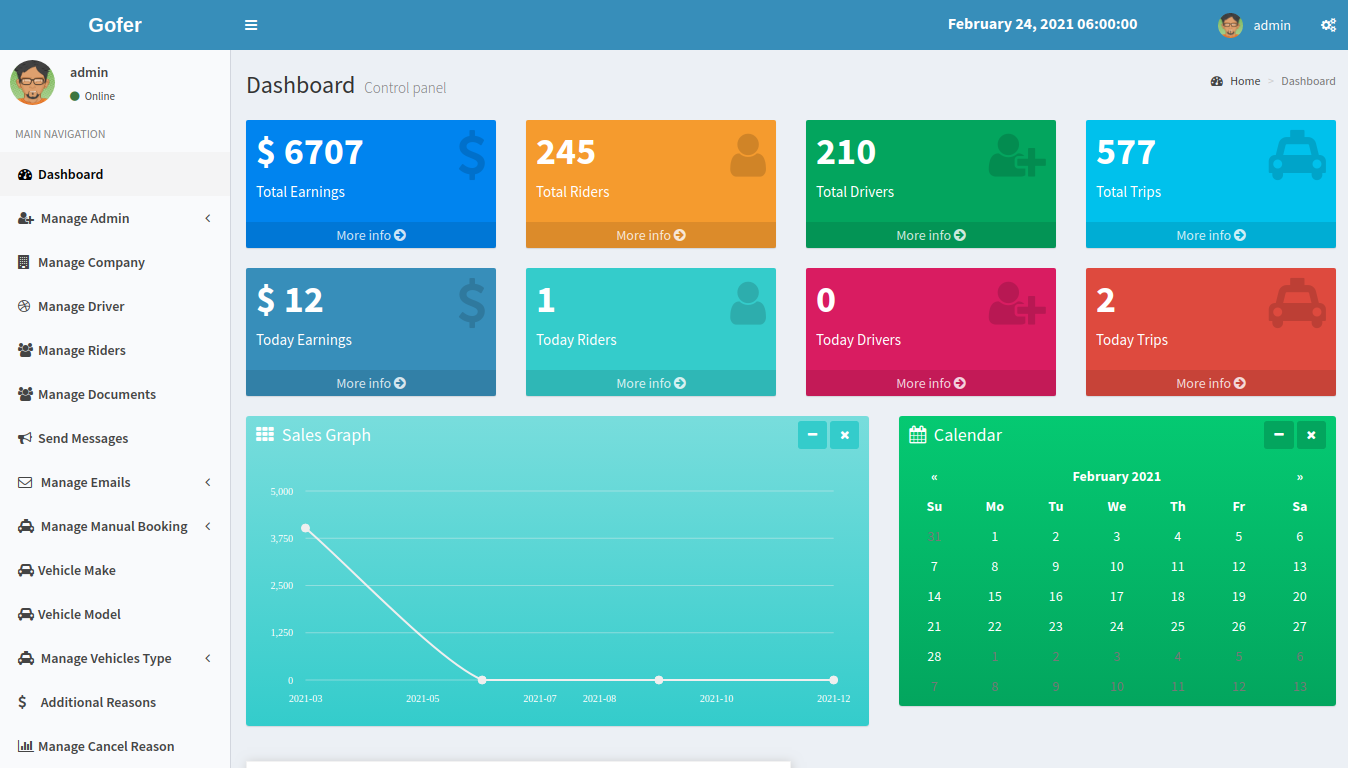Select Vehicle Make from the navigation

[77, 570]
